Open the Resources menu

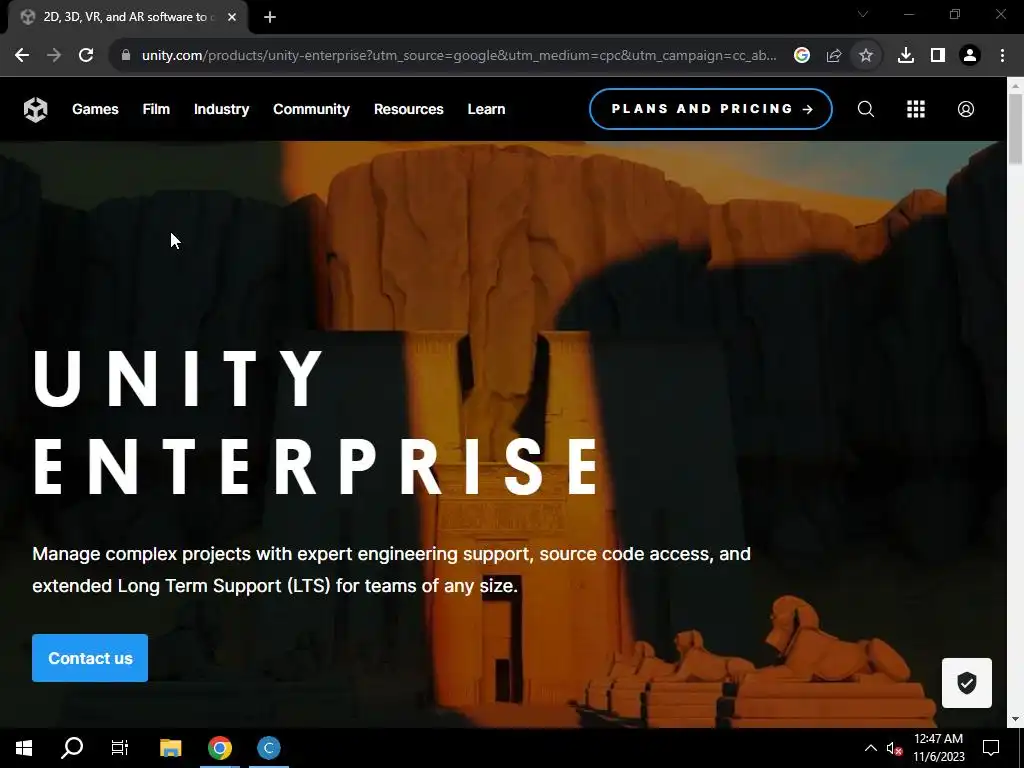click(409, 109)
